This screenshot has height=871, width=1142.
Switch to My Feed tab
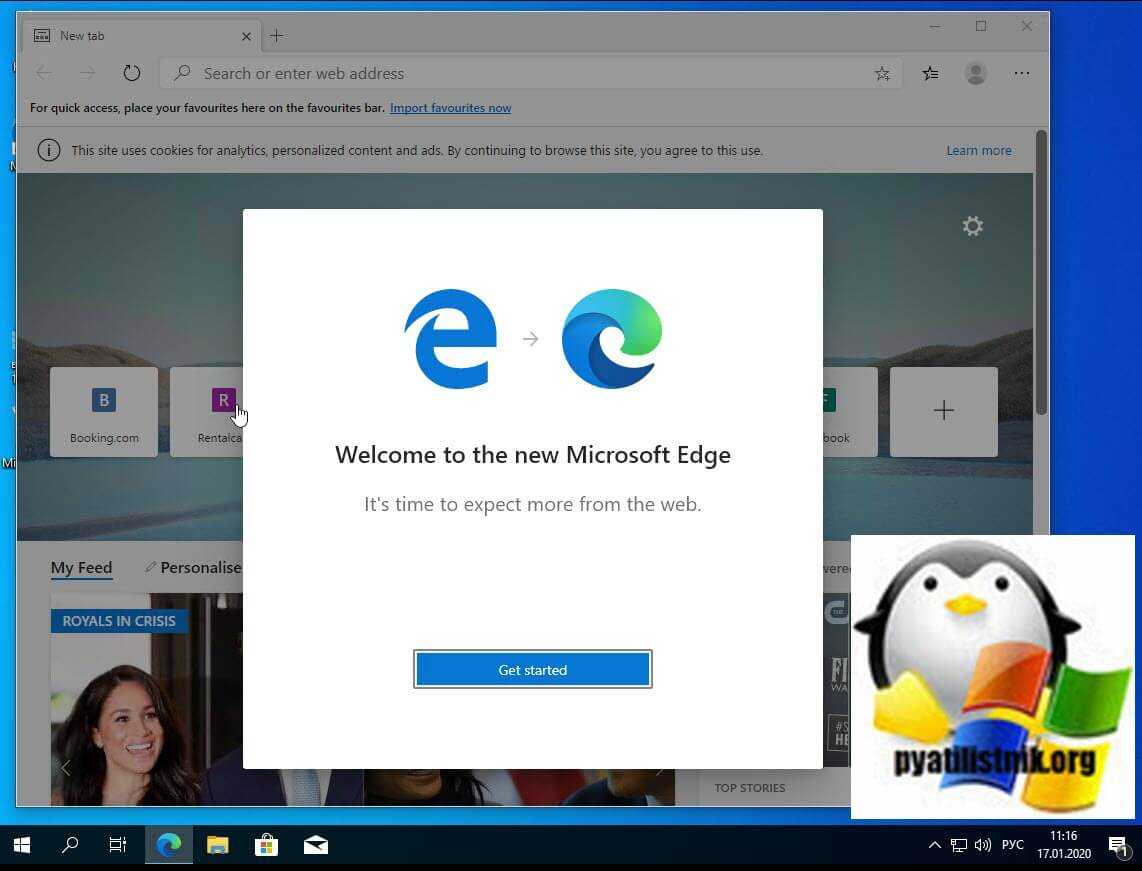click(x=81, y=568)
